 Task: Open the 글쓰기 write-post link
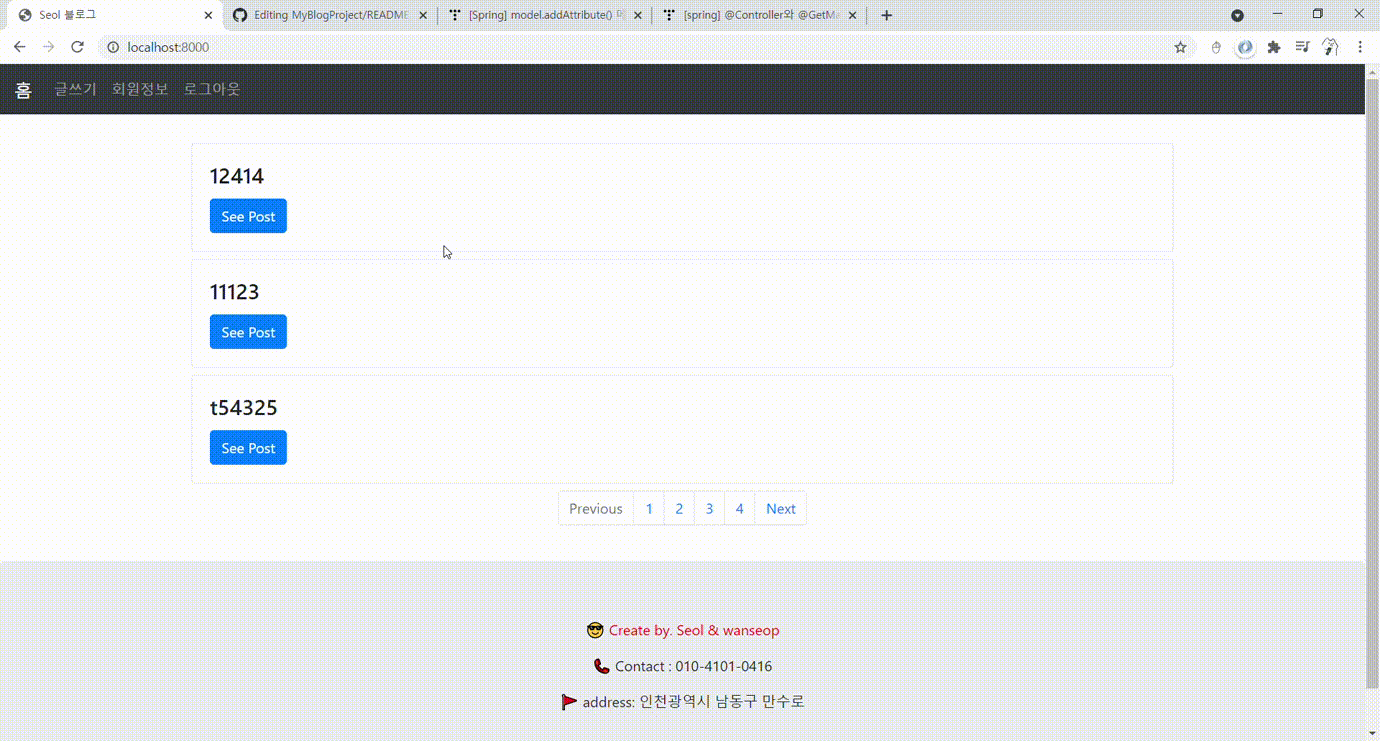coord(75,89)
